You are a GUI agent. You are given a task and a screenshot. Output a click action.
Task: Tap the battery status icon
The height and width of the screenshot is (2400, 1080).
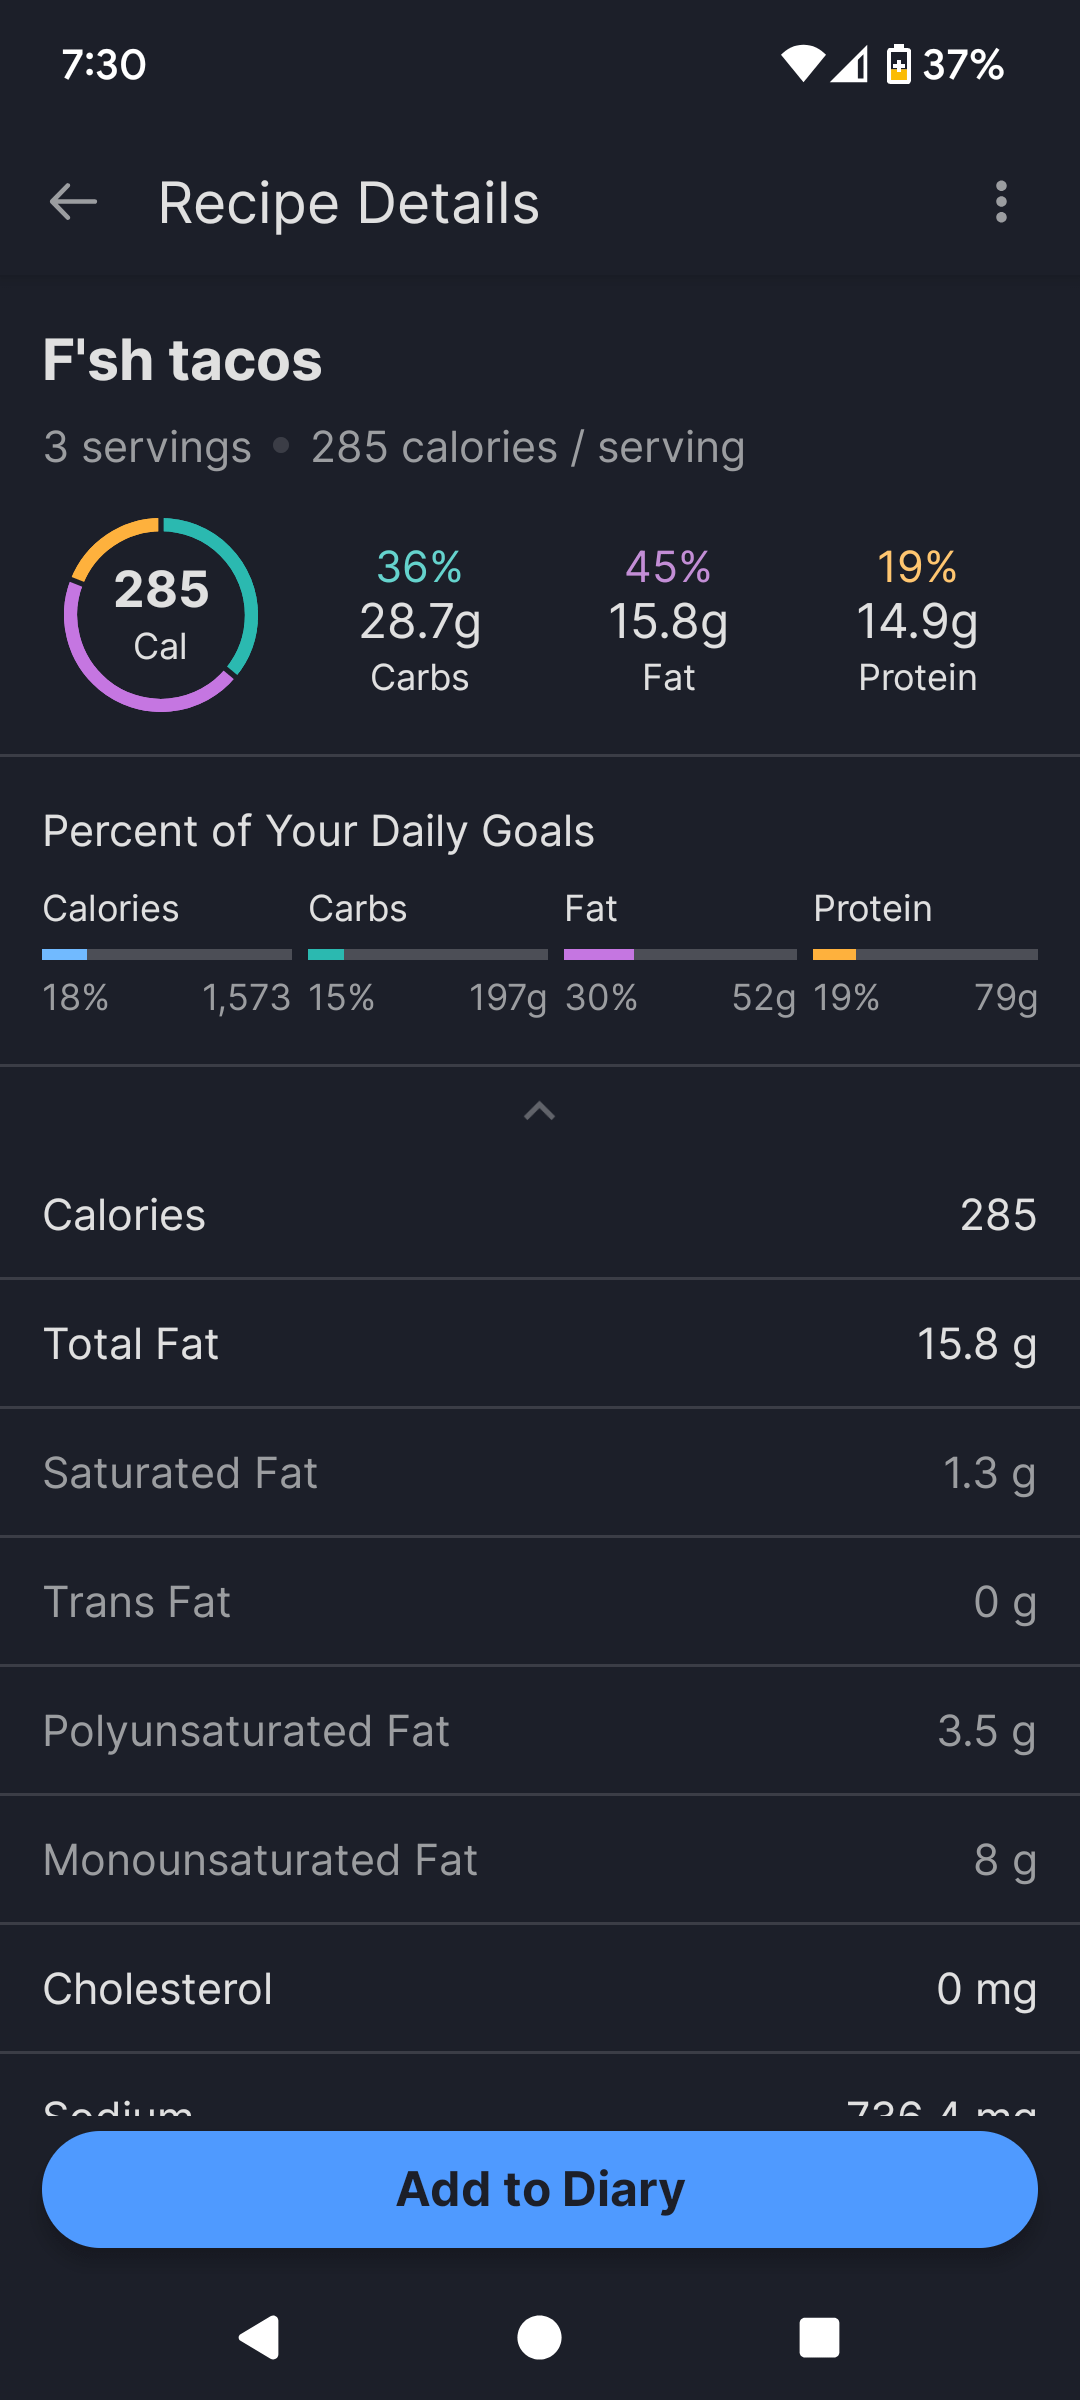pyautogui.click(x=898, y=65)
